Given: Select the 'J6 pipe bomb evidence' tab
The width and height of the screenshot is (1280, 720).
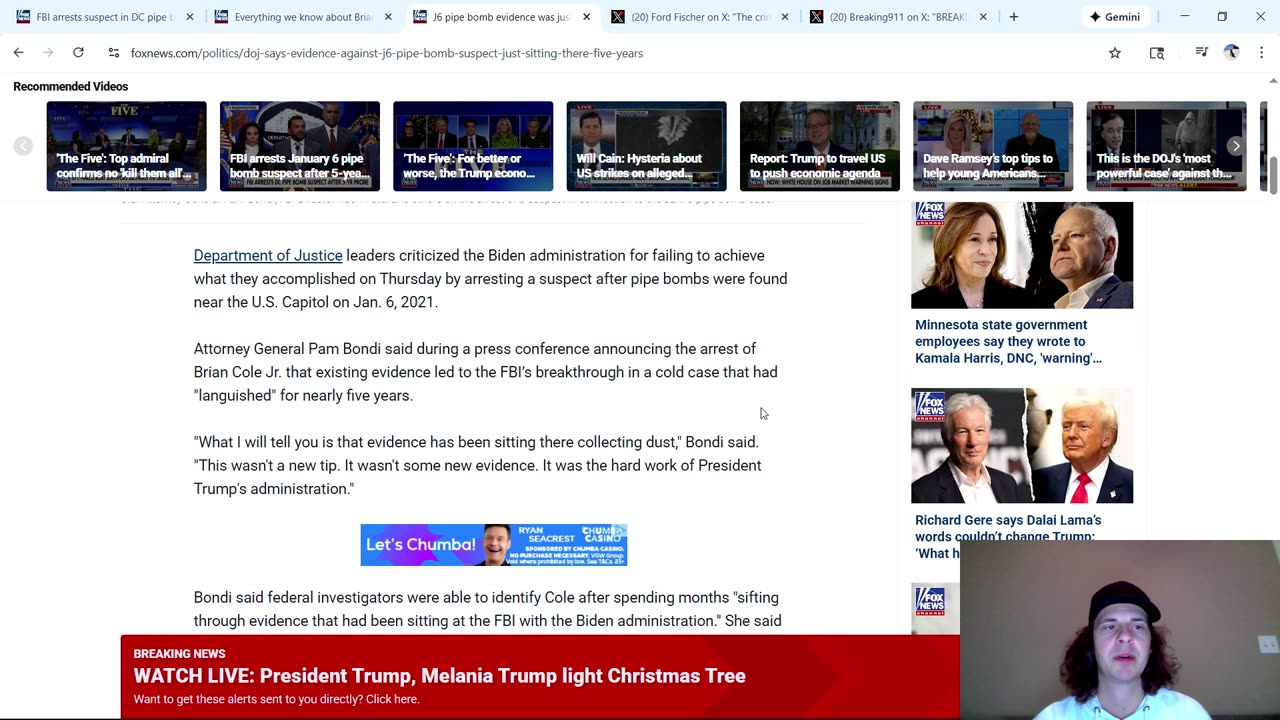Looking at the screenshot, I should click(x=501, y=17).
